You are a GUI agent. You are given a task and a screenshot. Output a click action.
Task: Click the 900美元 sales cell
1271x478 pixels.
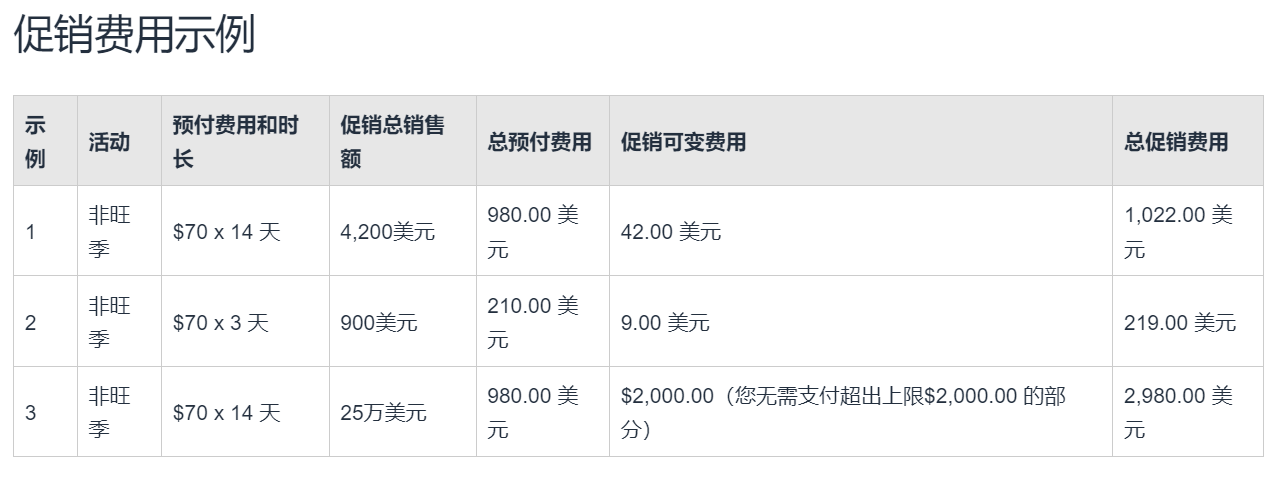click(x=379, y=323)
